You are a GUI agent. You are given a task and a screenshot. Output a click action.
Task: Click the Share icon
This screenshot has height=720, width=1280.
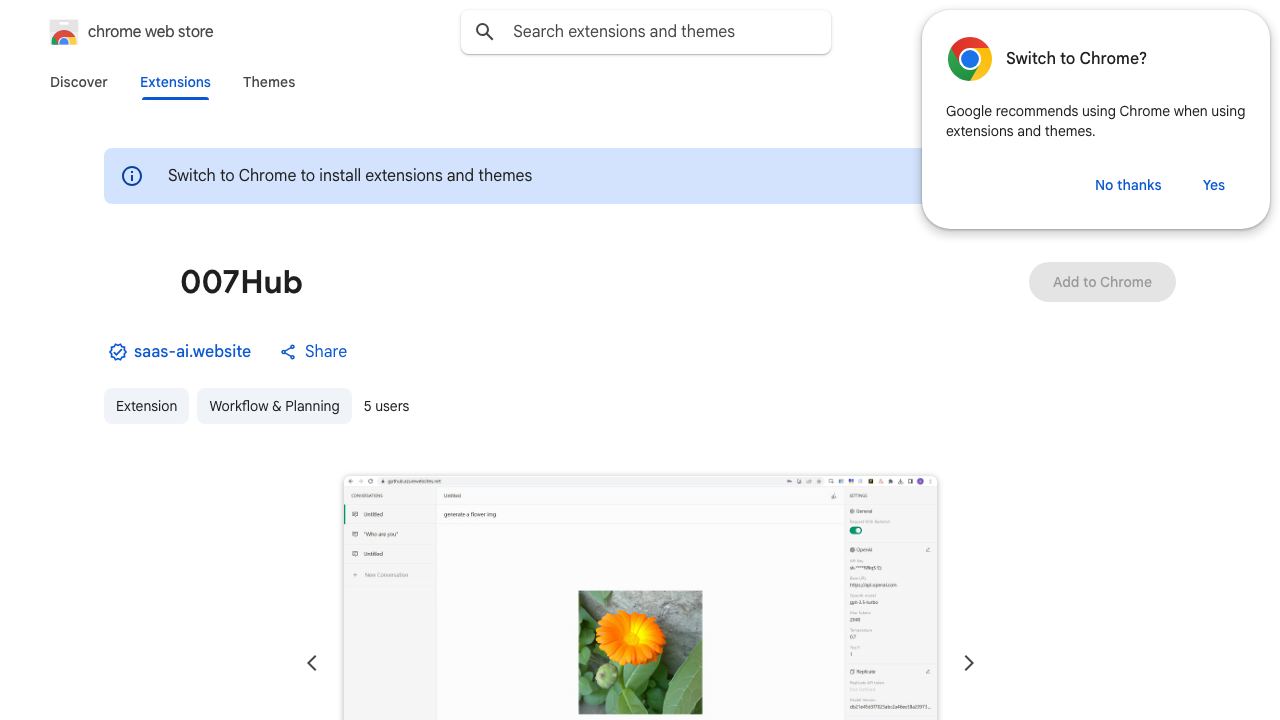coord(288,352)
